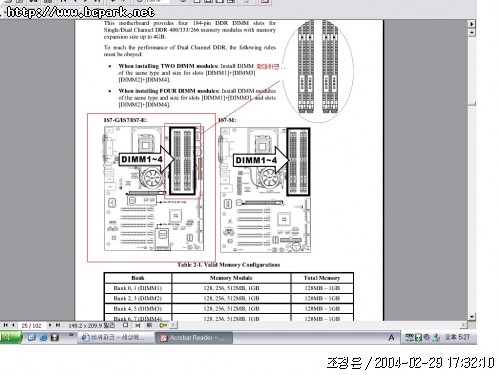The image size is (500, 375).
Task: Click the IS7-M heading text
Action: click(x=227, y=120)
